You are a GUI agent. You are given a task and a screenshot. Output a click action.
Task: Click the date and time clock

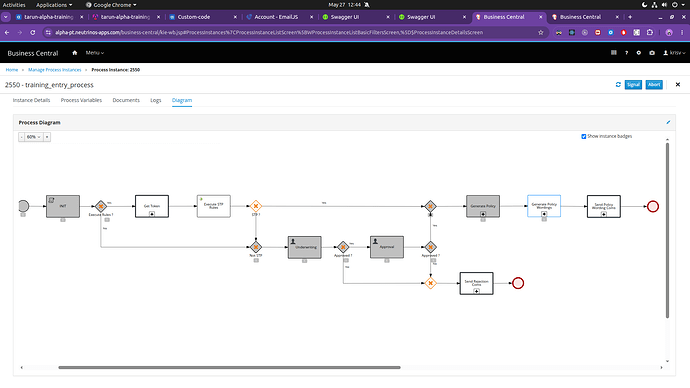(345, 5)
